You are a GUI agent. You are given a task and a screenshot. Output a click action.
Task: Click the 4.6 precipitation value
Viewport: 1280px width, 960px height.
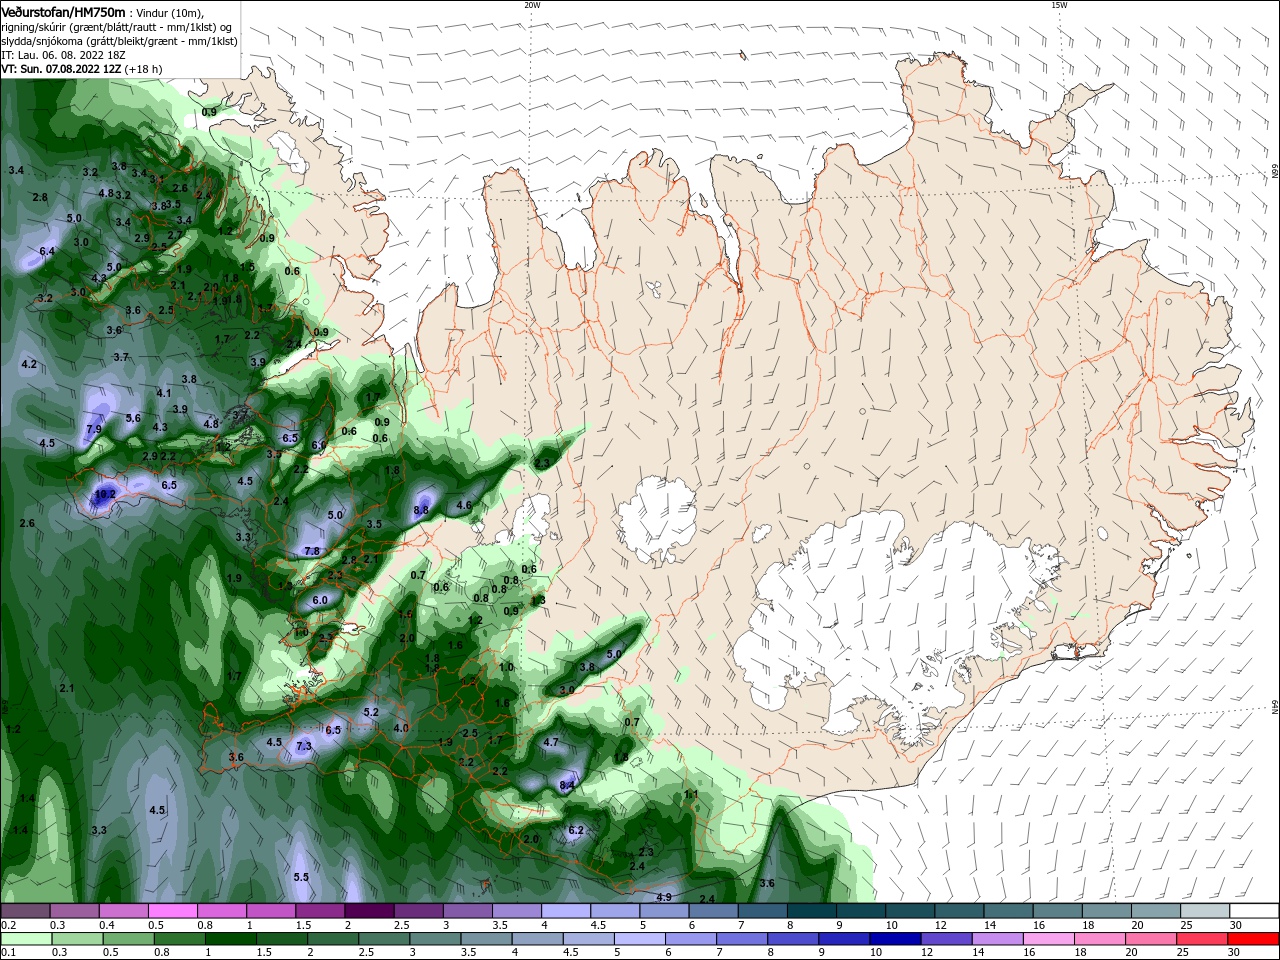pos(464,506)
